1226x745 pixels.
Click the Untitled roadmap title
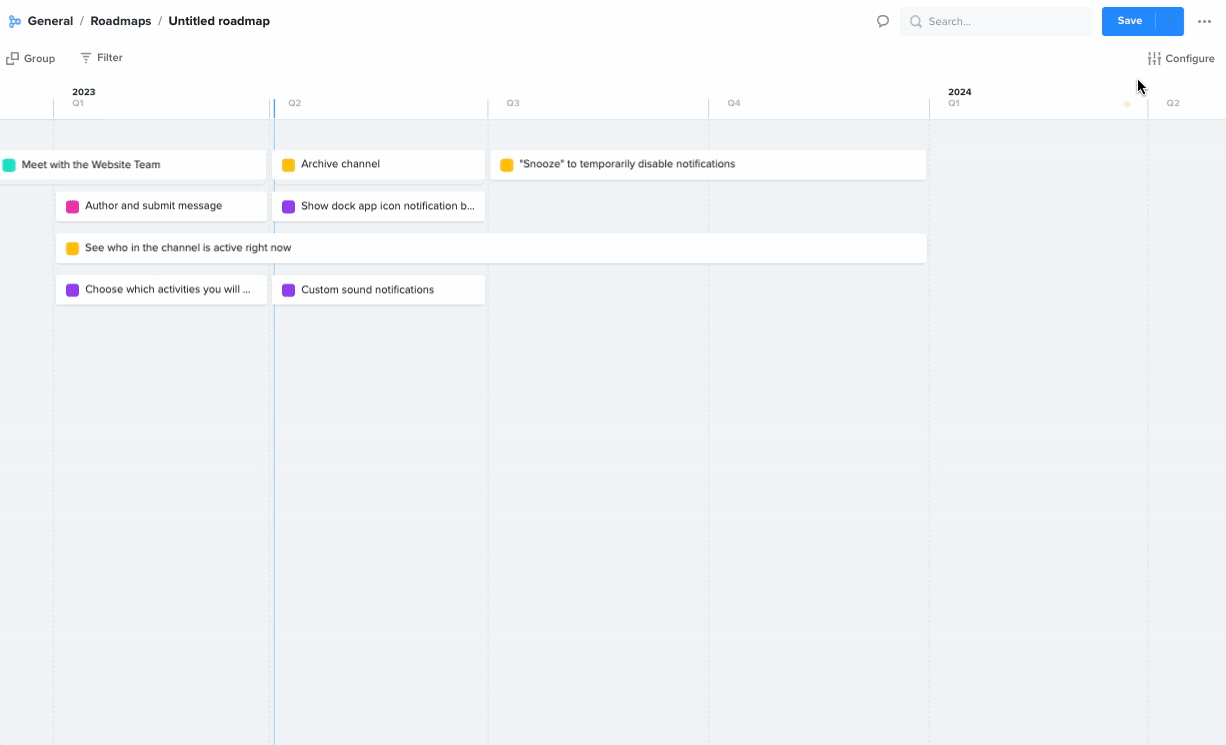(219, 21)
